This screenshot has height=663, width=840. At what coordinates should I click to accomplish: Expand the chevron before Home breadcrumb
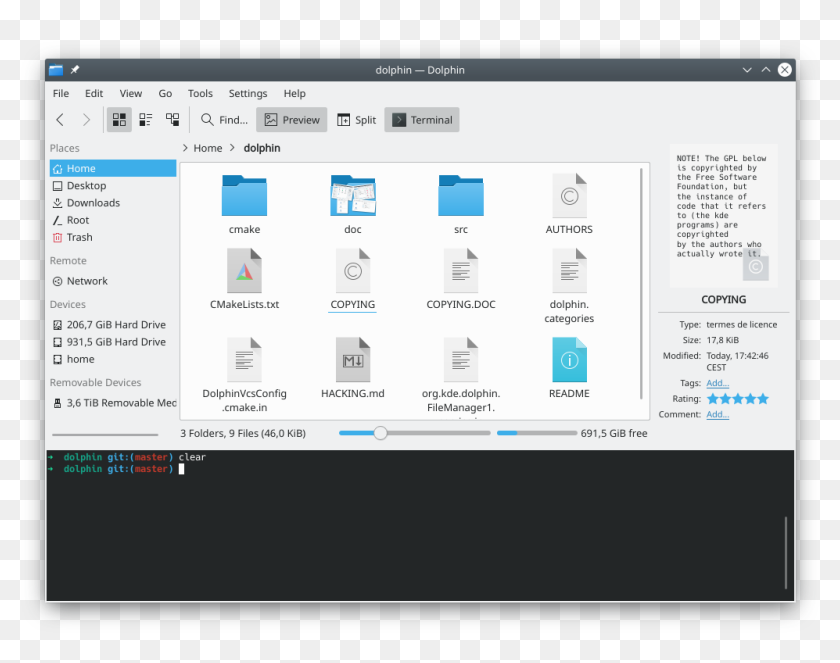pos(185,148)
